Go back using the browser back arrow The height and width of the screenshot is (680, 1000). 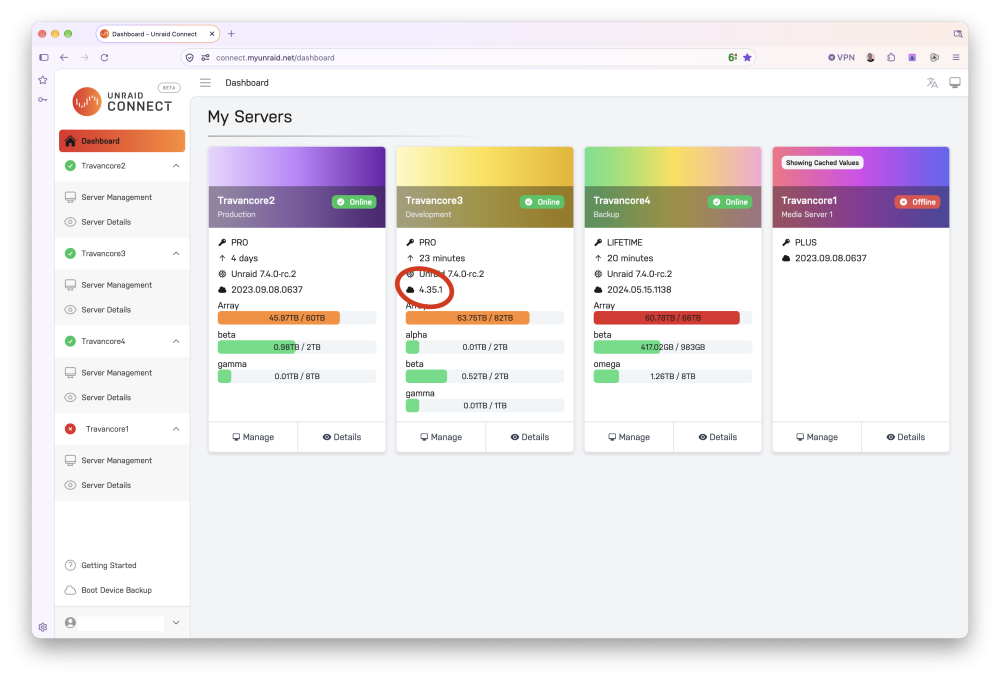[64, 57]
